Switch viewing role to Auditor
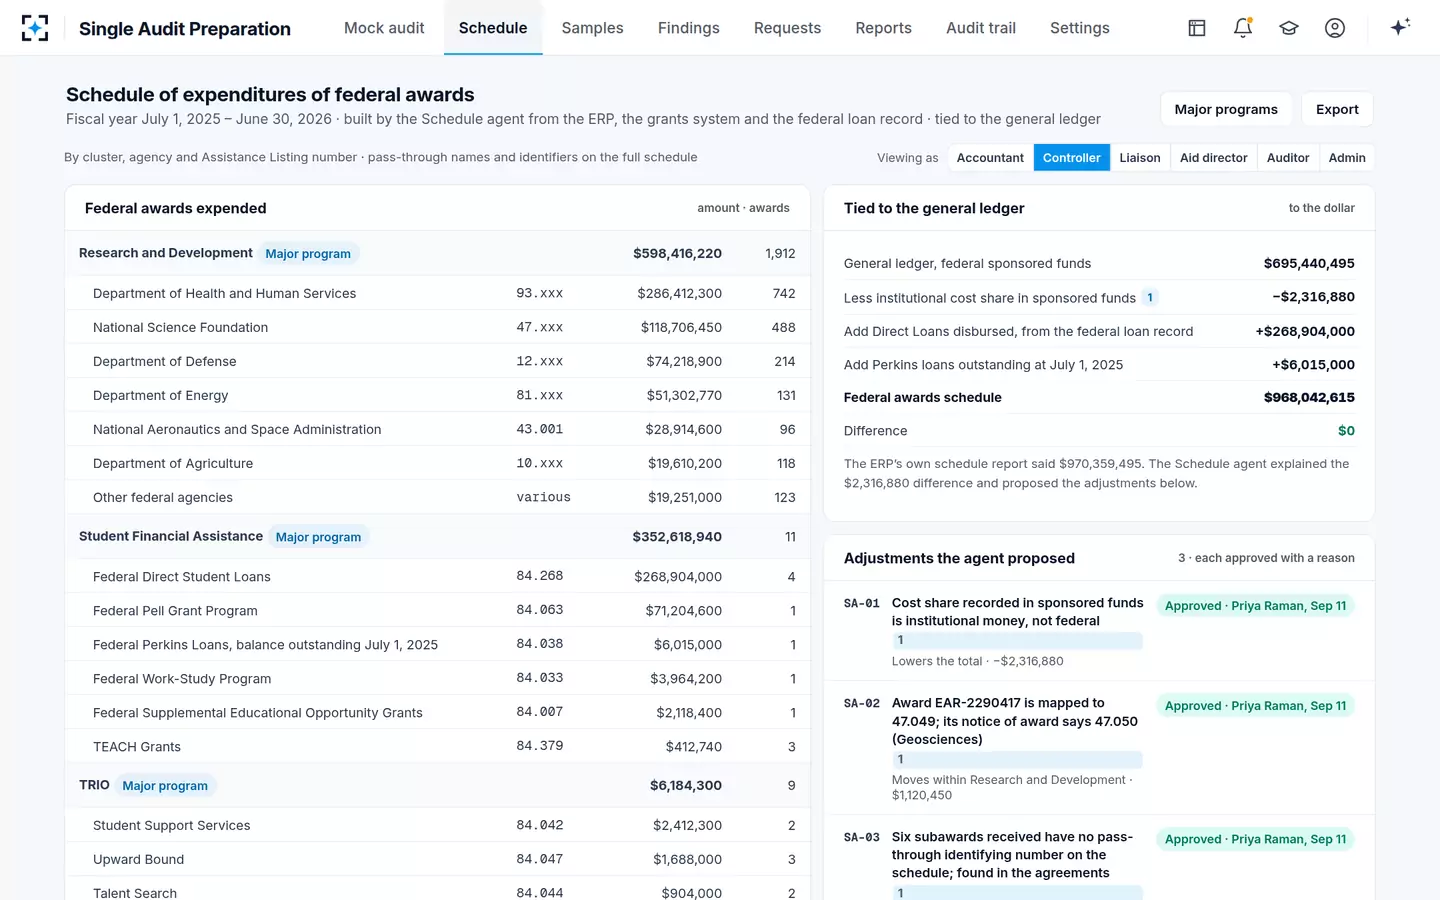This screenshot has width=1440, height=900. pyautogui.click(x=1288, y=158)
